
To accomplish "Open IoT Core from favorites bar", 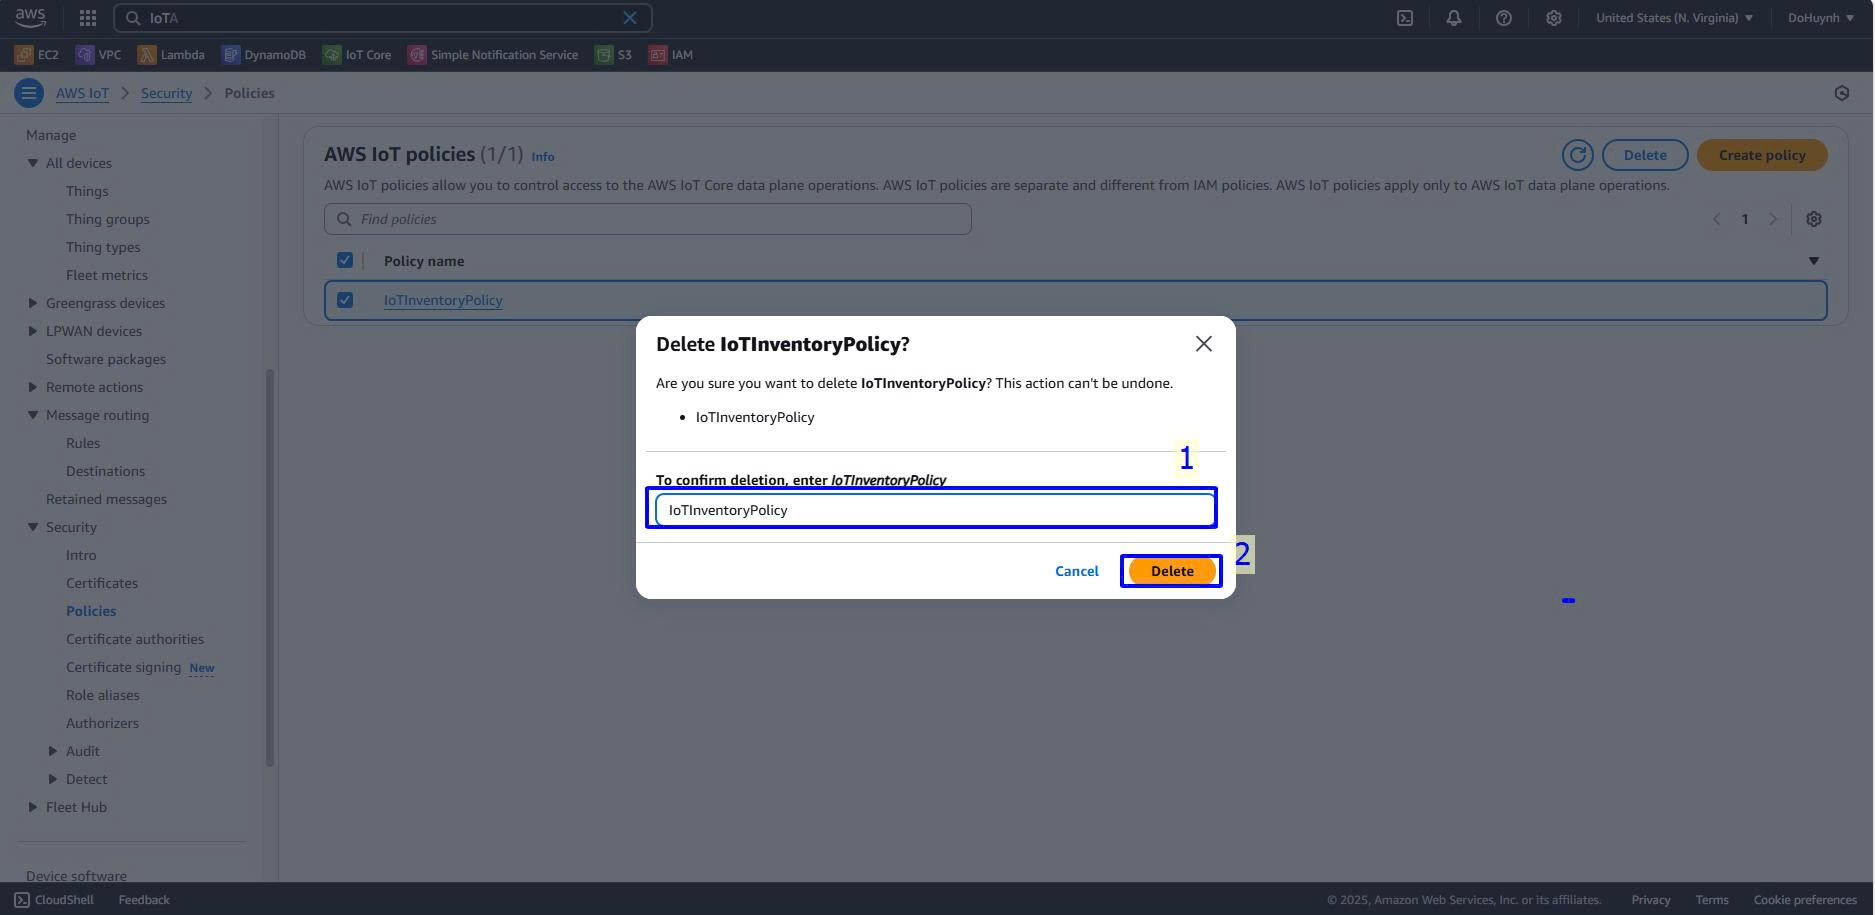I will (357, 55).
